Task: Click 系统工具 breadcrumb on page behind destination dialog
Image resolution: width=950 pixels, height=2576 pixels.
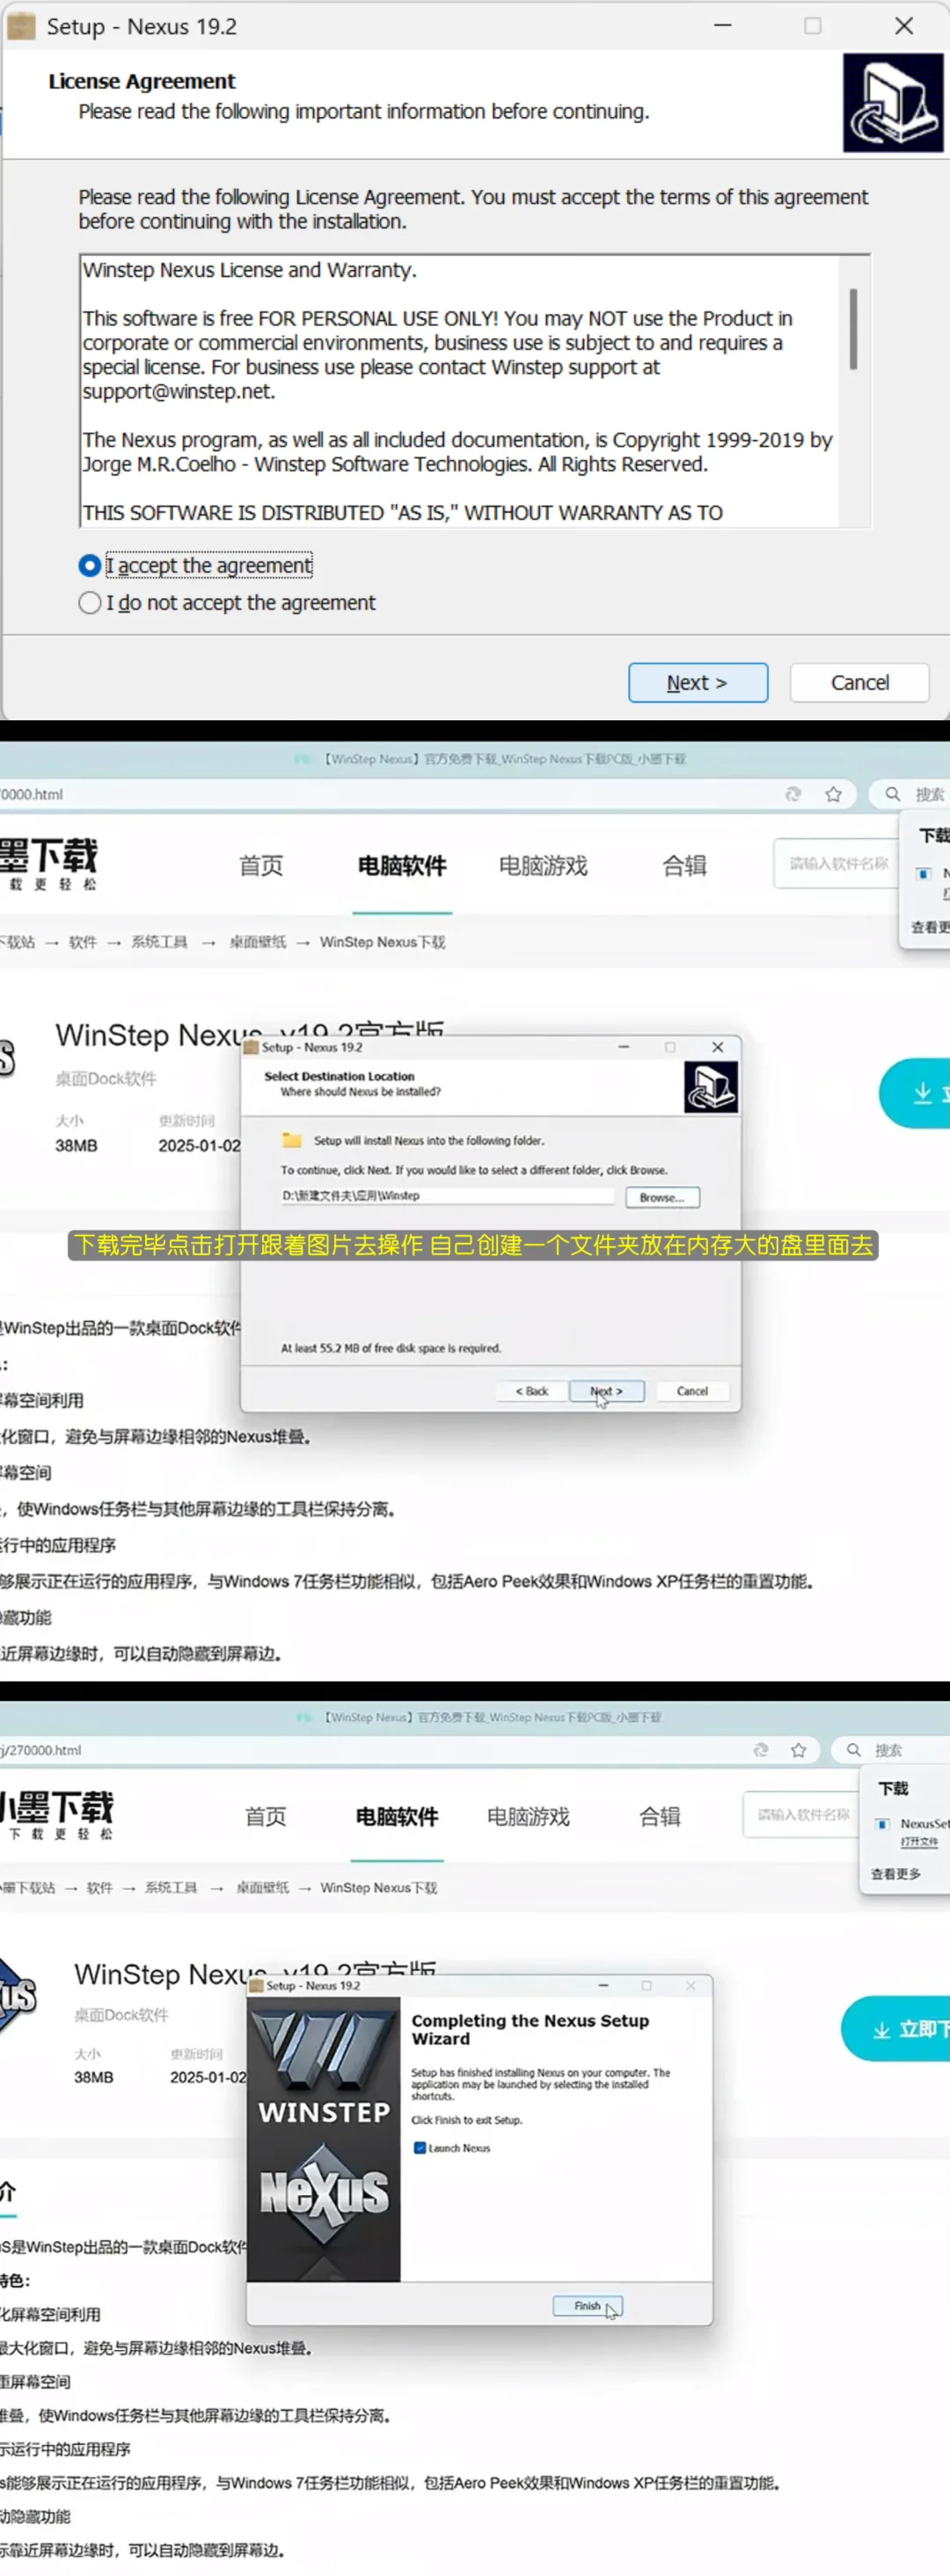Action: [159, 942]
